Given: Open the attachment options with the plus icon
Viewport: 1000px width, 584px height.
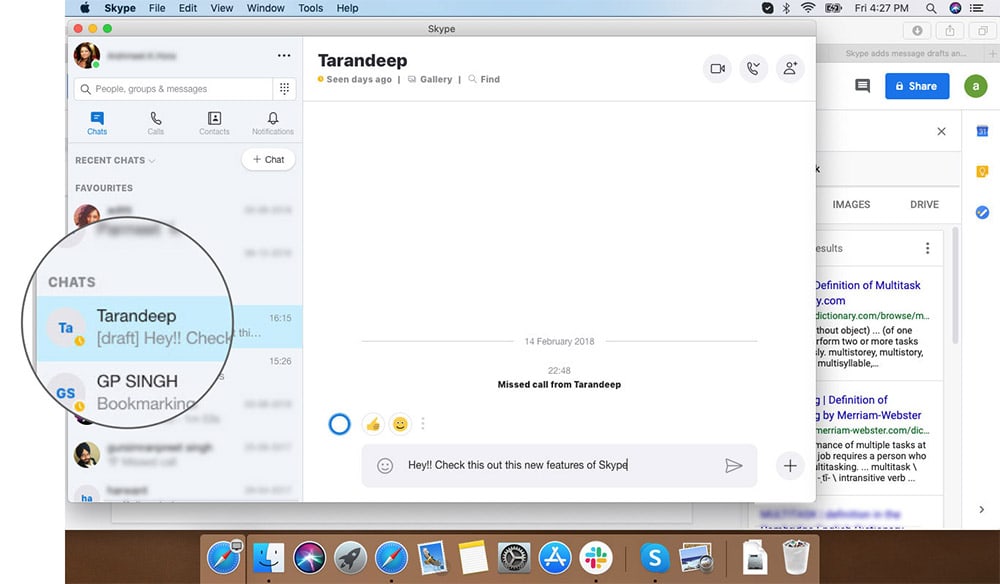Looking at the screenshot, I should tap(789, 465).
